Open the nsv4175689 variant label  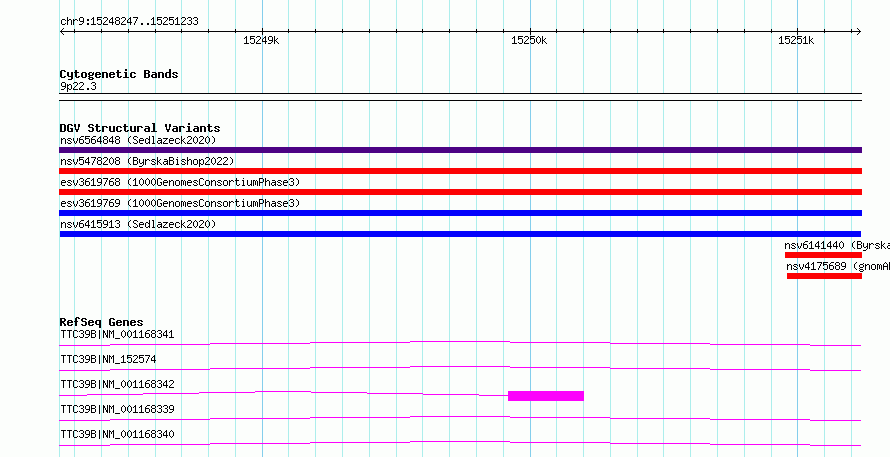[838, 266]
